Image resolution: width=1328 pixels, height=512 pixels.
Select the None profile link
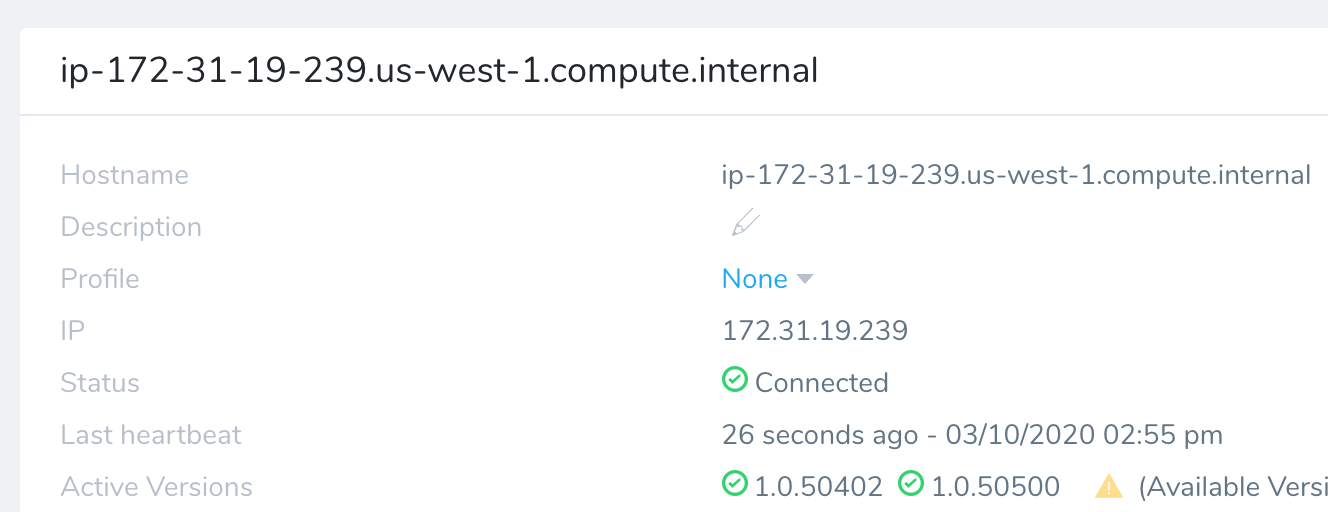point(755,279)
